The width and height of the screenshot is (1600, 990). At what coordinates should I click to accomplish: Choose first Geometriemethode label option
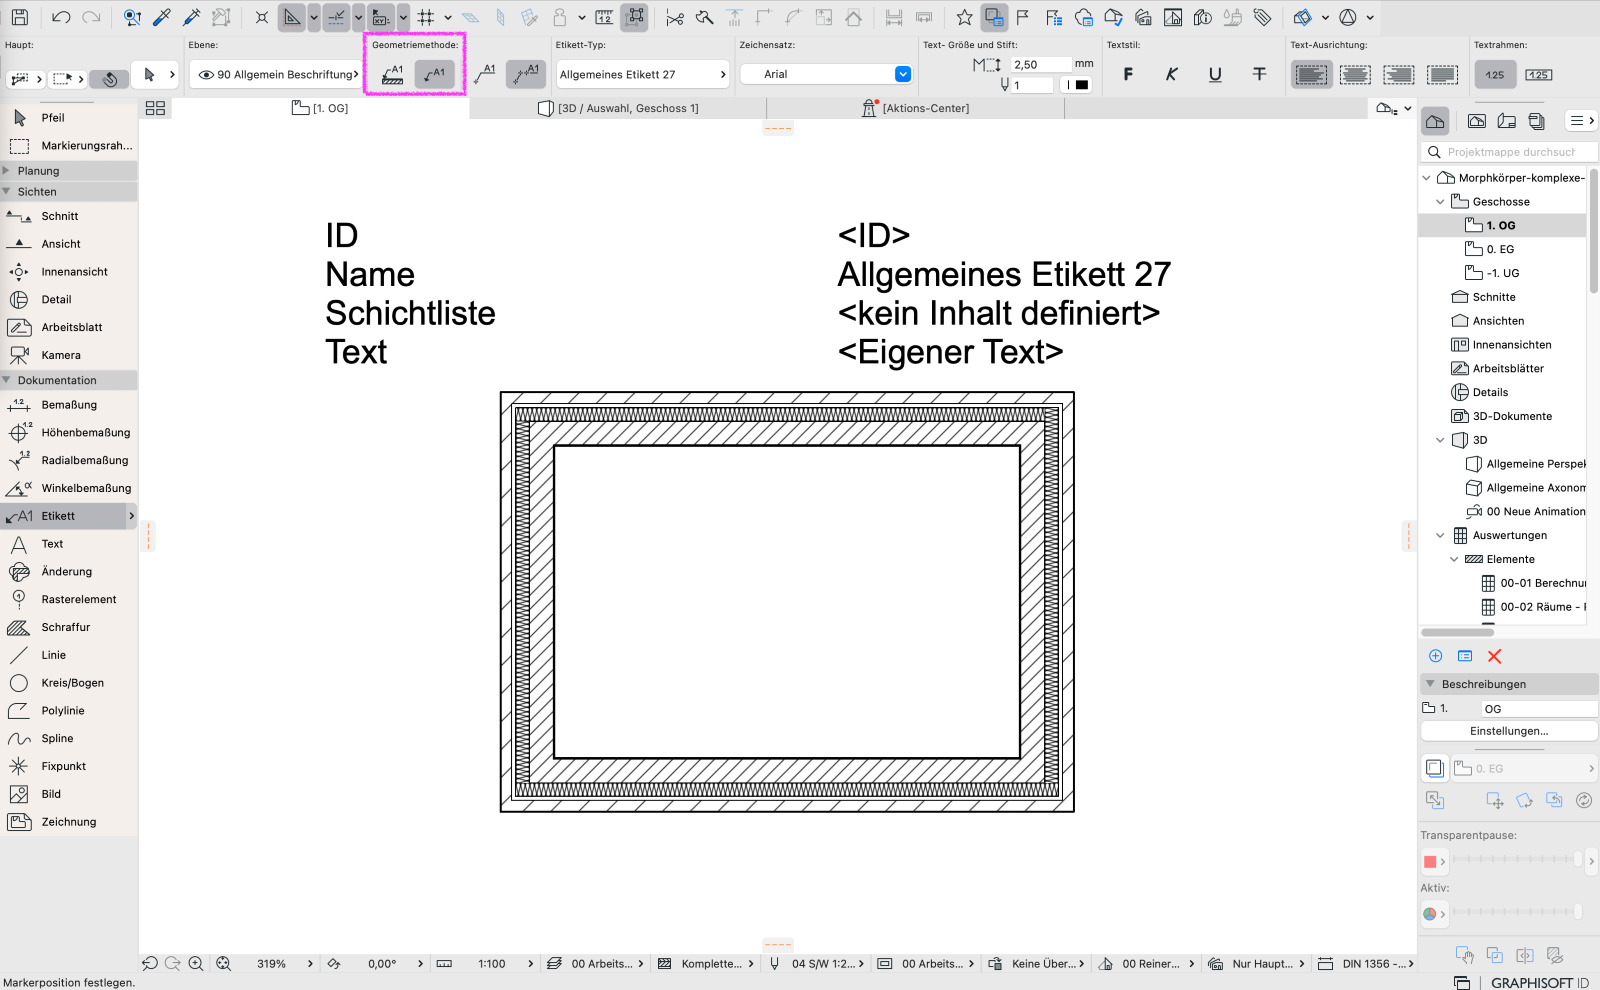pos(392,74)
